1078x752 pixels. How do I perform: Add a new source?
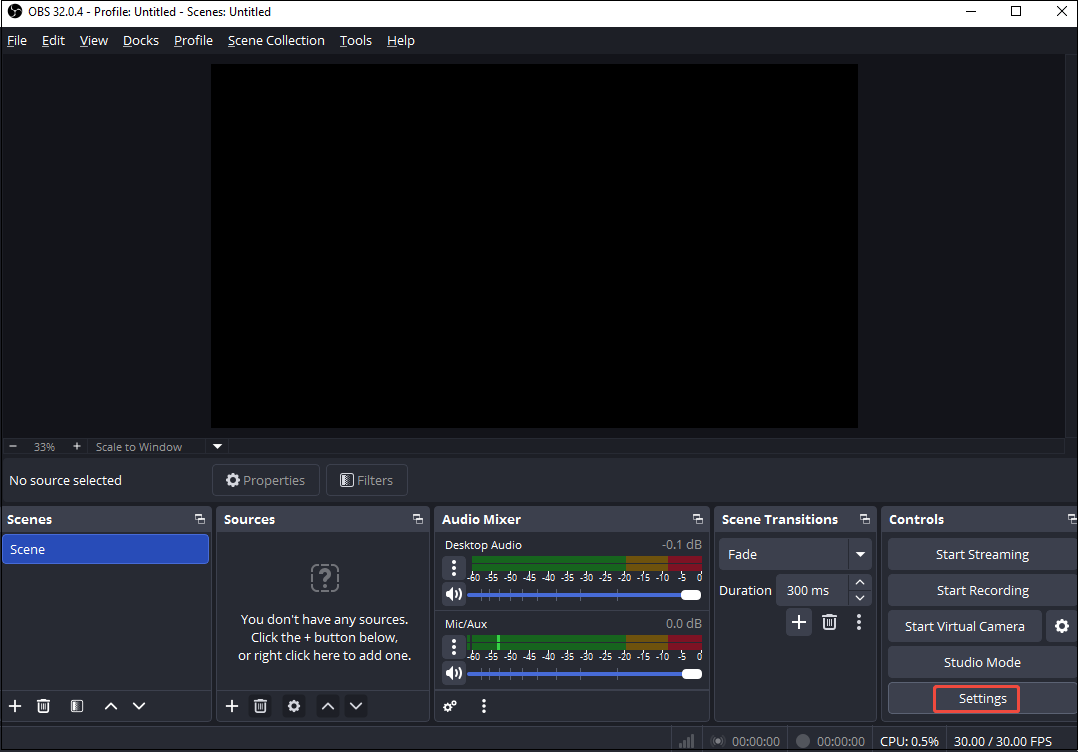click(231, 706)
